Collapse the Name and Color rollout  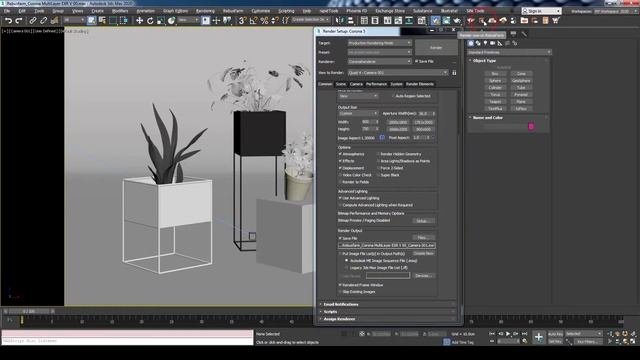pos(508,118)
